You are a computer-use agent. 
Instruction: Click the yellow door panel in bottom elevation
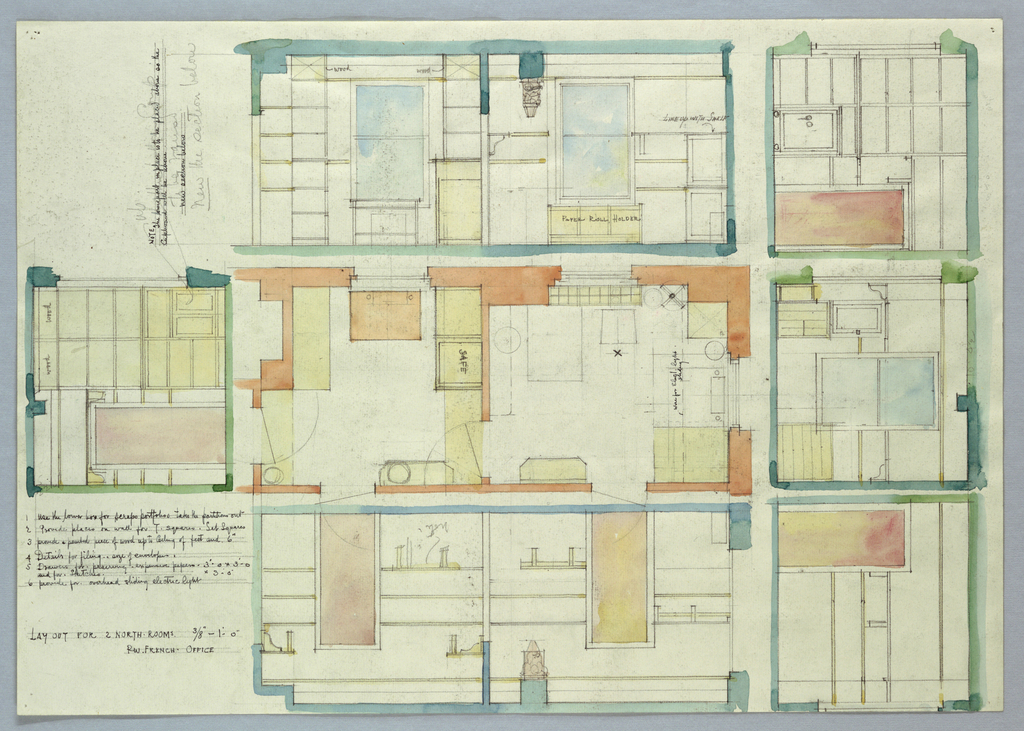click(619, 577)
